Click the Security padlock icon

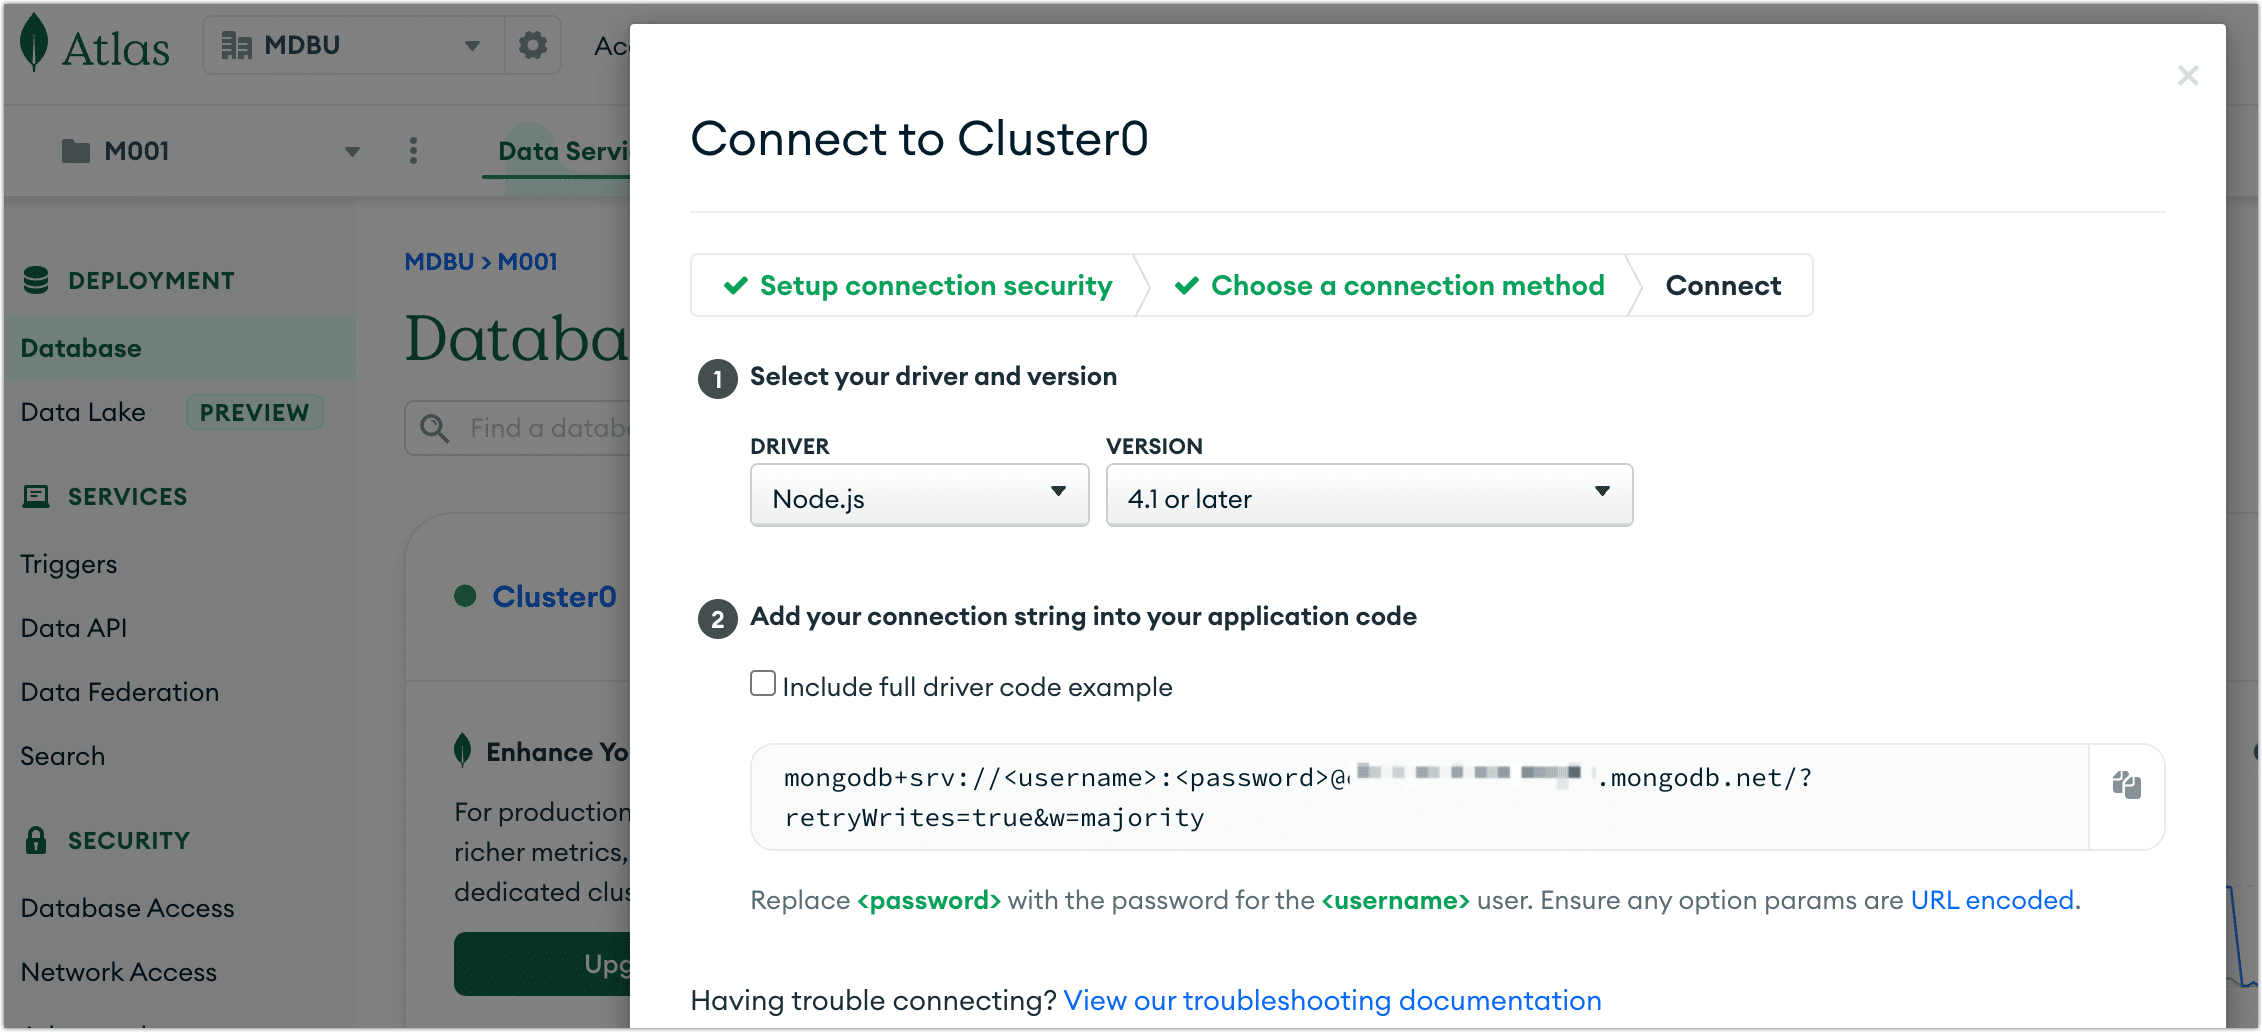coord(37,839)
